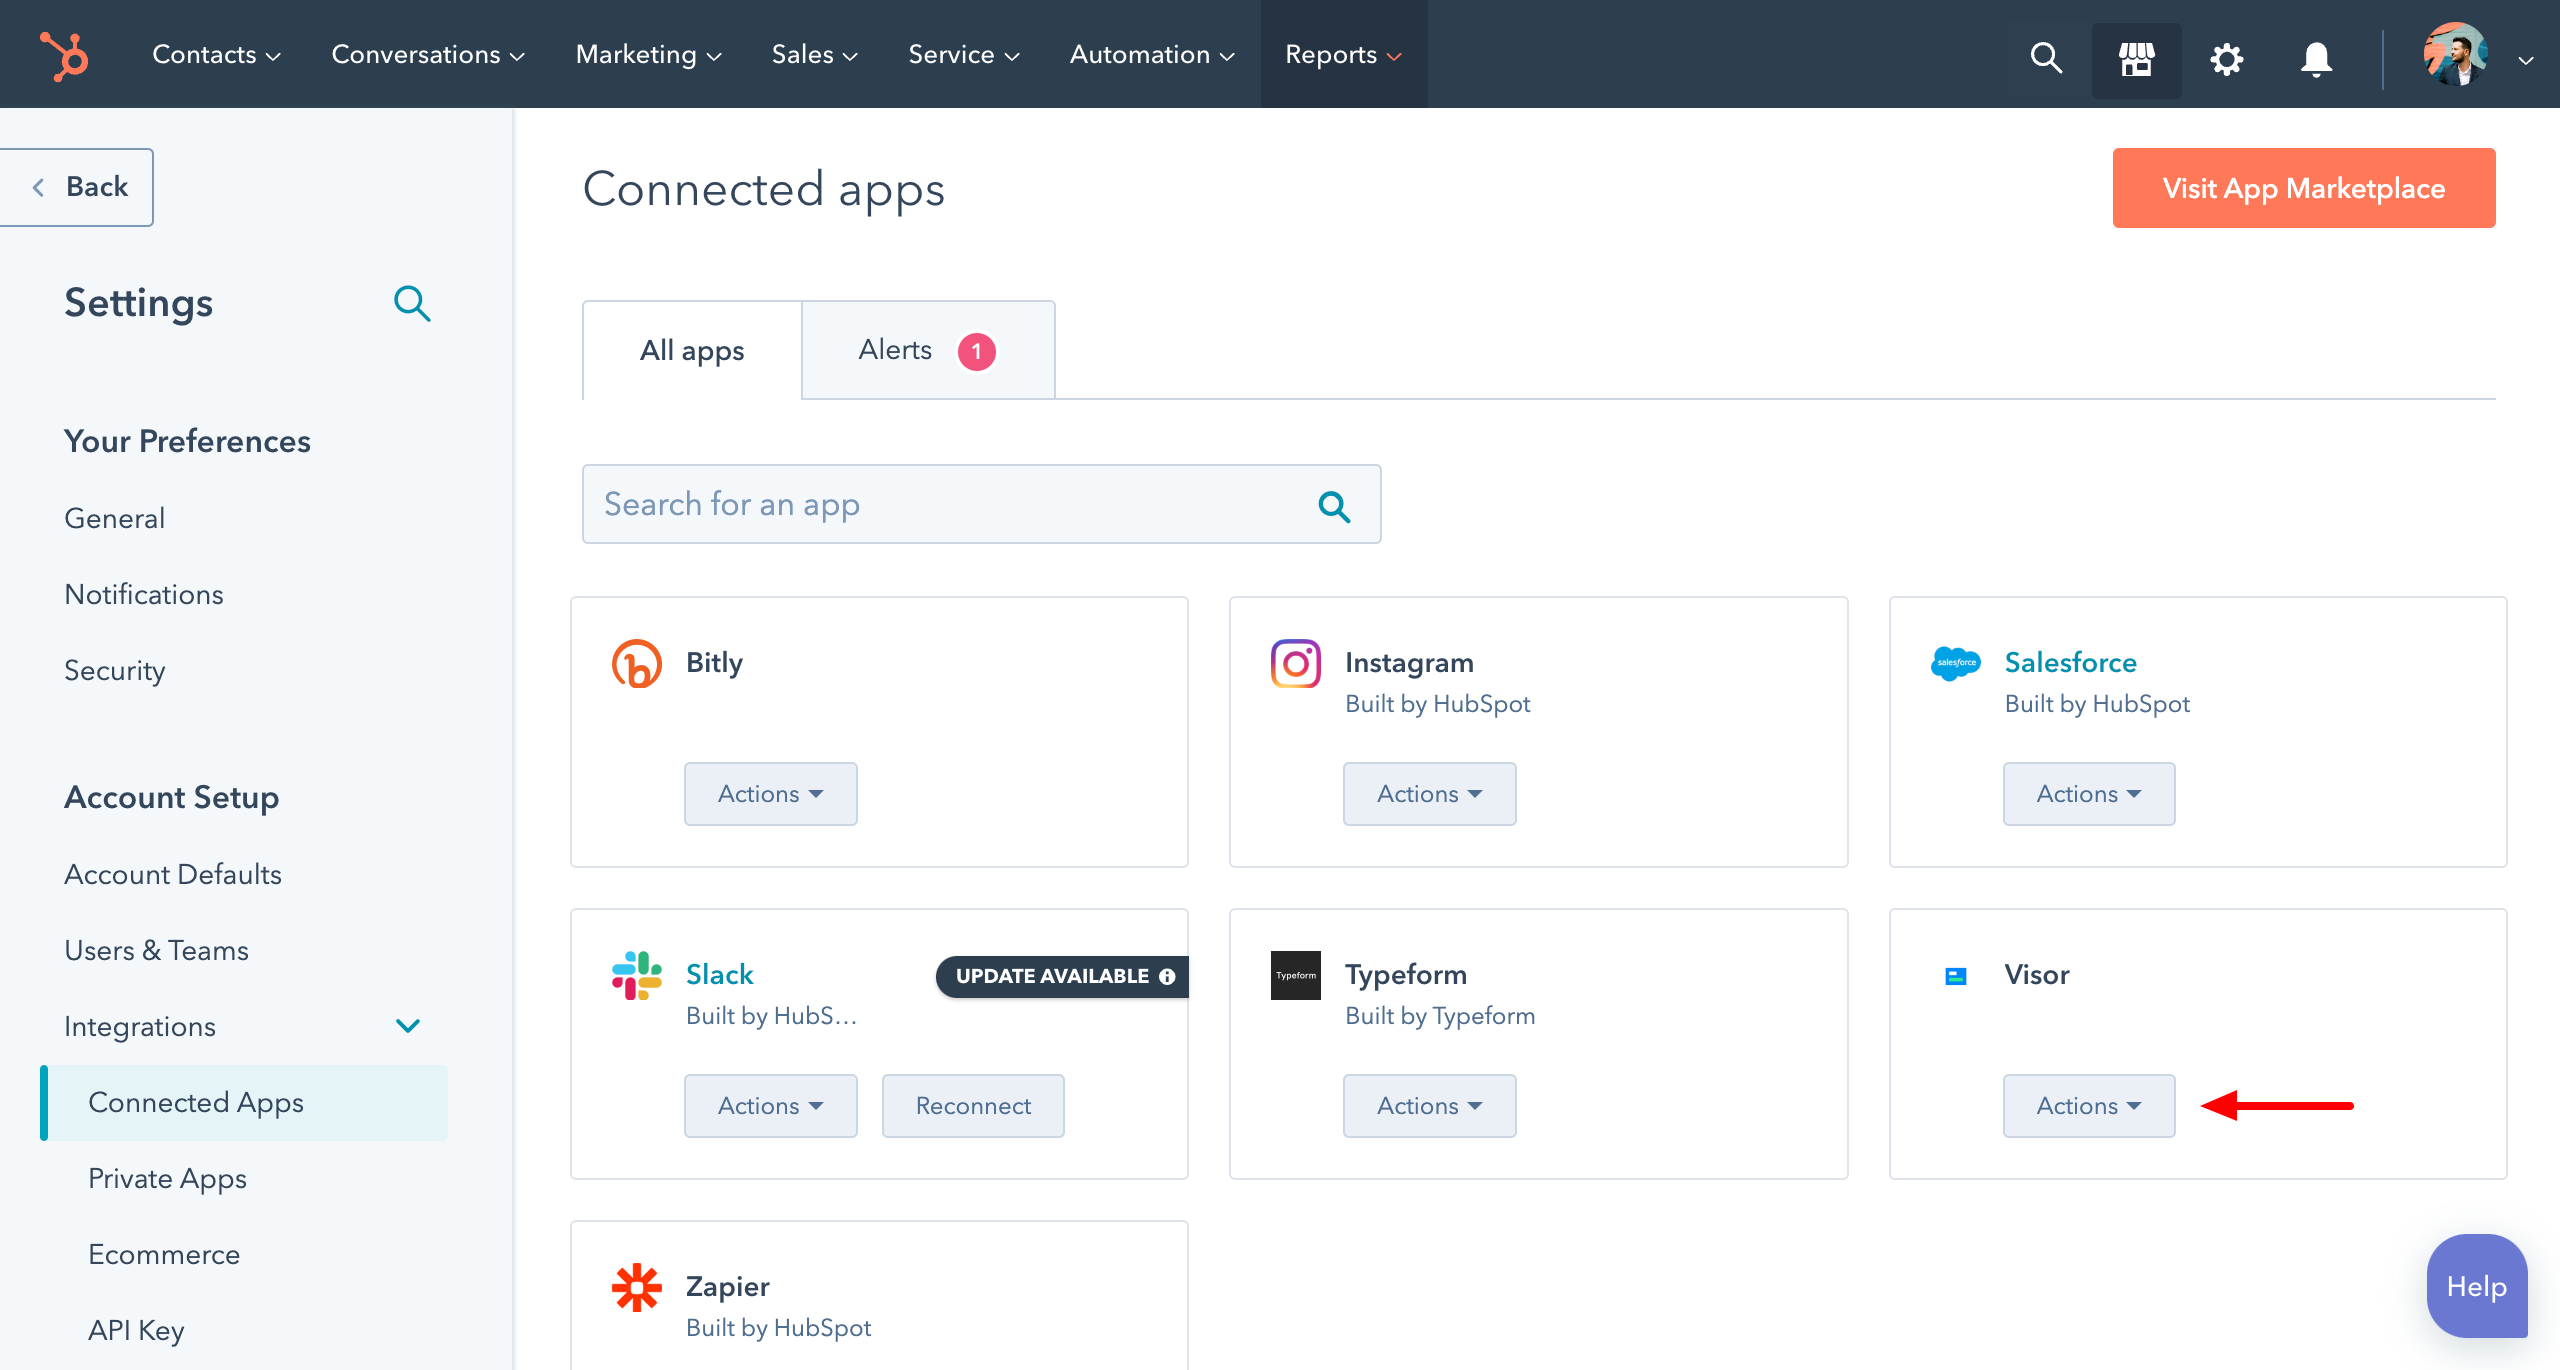Screen dimensions: 2560x1370
Task: Open Private Apps in sidebar
Action: pyautogui.click(x=167, y=1178)
